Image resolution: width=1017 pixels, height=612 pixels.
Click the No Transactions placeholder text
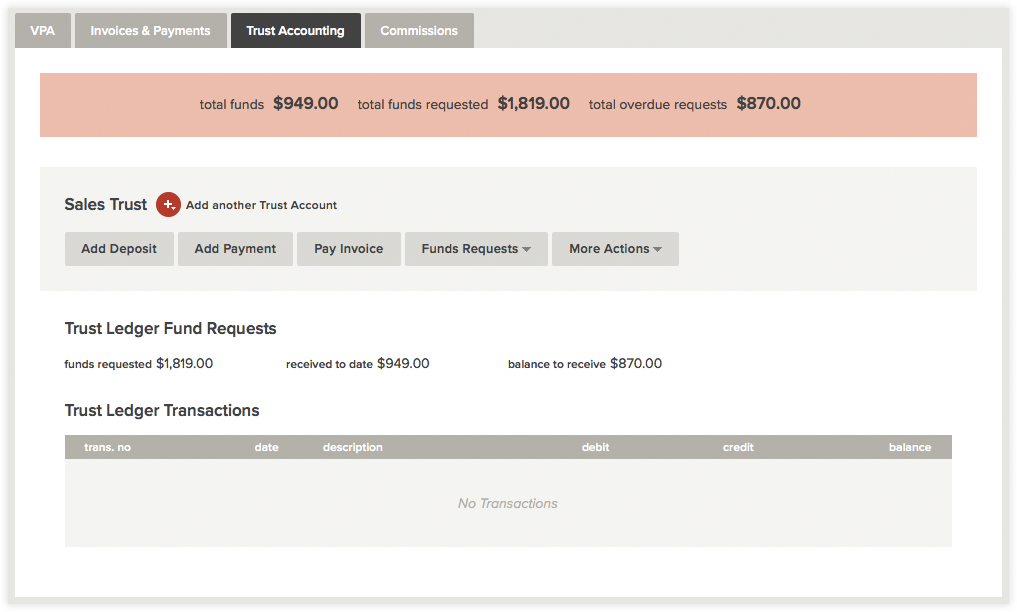pos(508,504)
